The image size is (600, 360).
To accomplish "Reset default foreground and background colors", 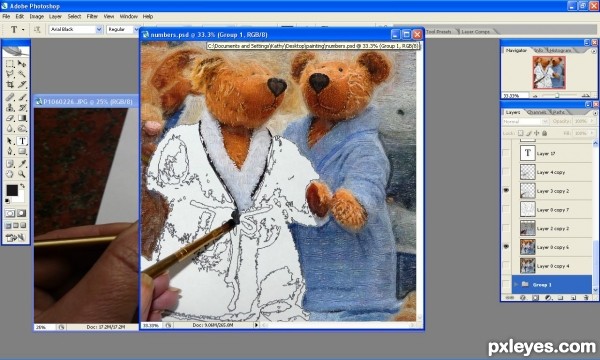I will (x=8, y=201).
